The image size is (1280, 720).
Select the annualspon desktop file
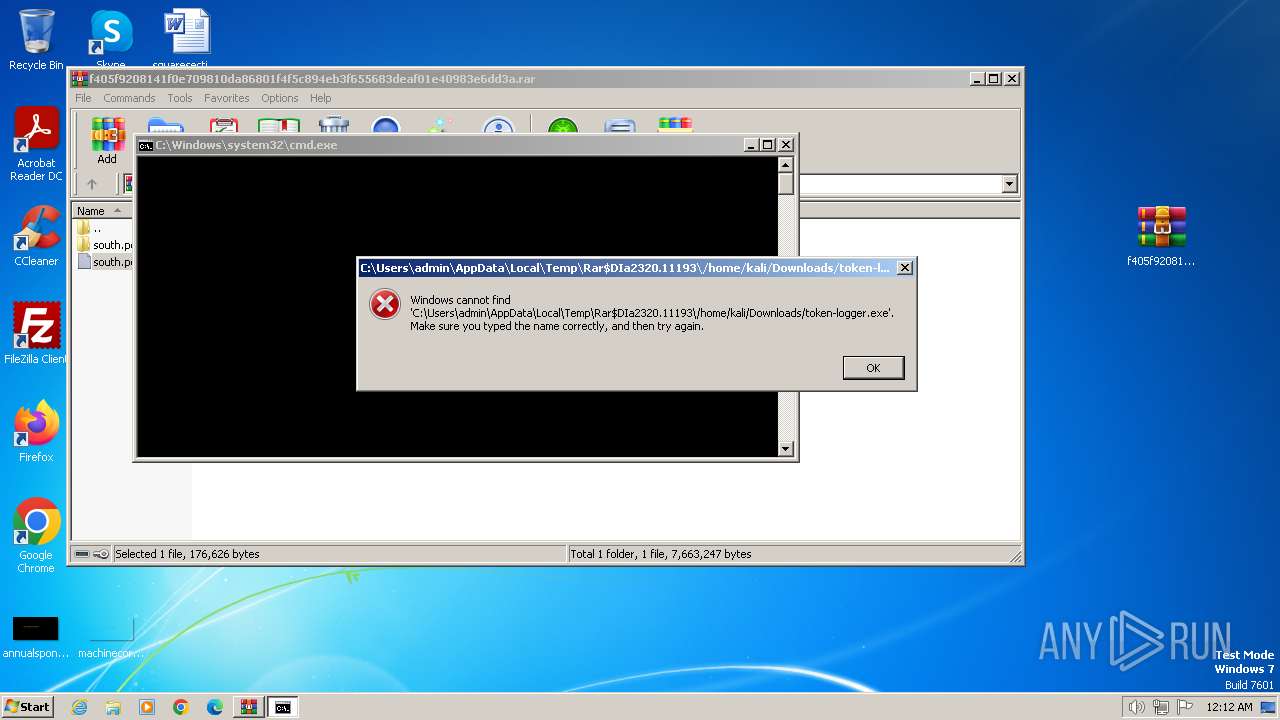[36, 637]
